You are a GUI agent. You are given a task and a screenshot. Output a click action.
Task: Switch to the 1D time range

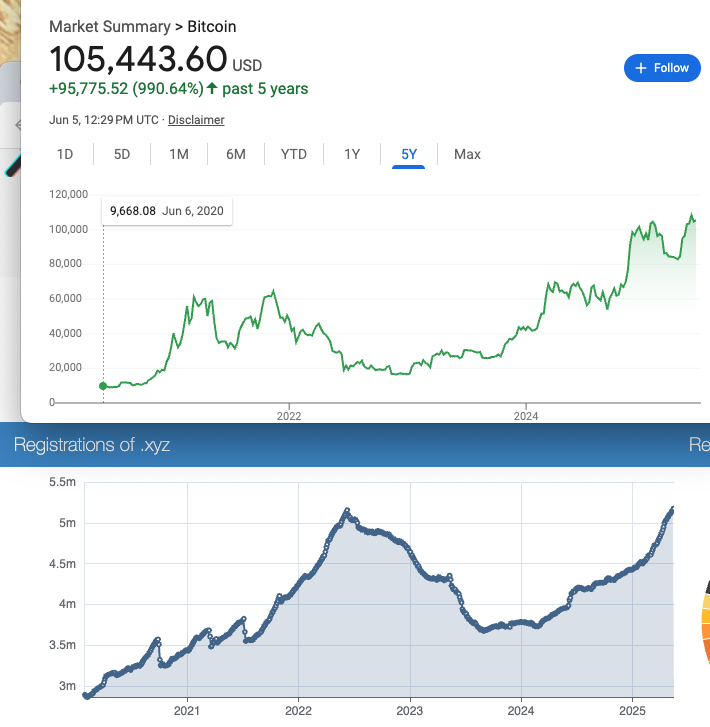pyautogui.click(x=65, y=154)
